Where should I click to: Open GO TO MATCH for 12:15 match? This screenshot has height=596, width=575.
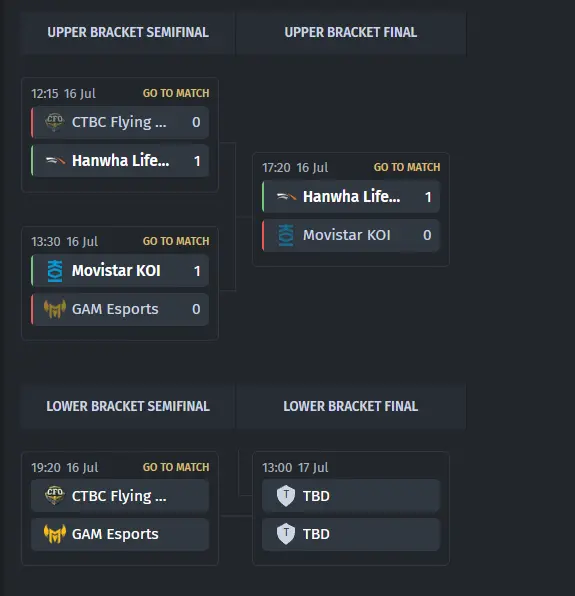[x=176, y=93]
